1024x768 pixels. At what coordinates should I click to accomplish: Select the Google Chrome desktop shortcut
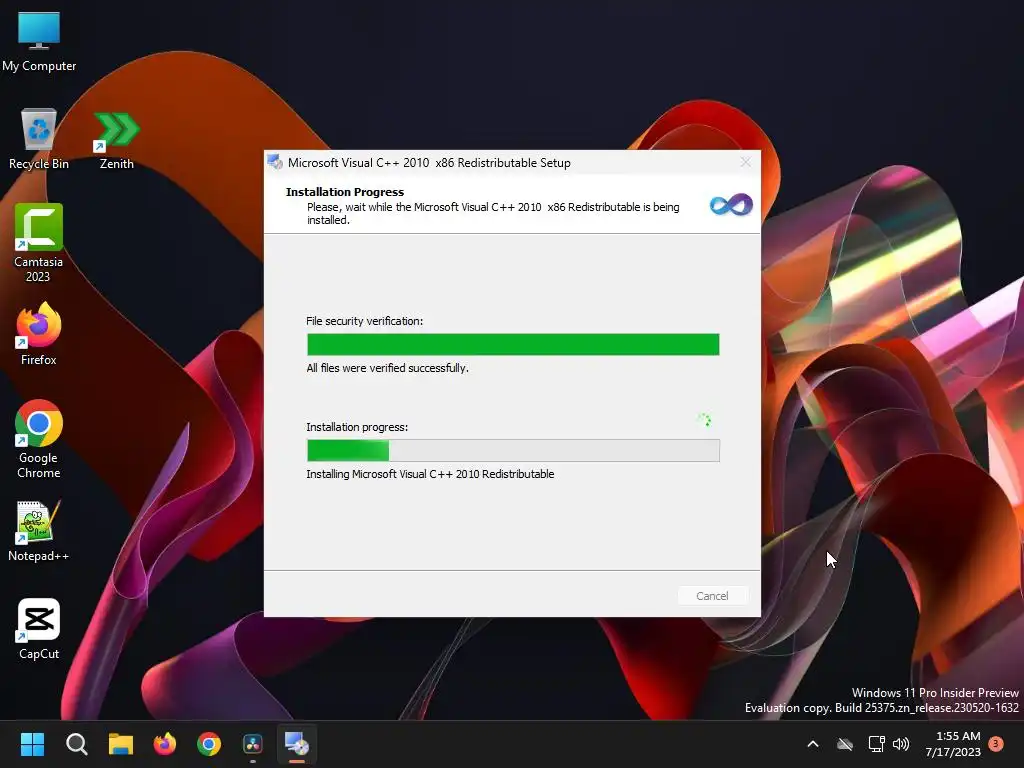click(39, 440)
